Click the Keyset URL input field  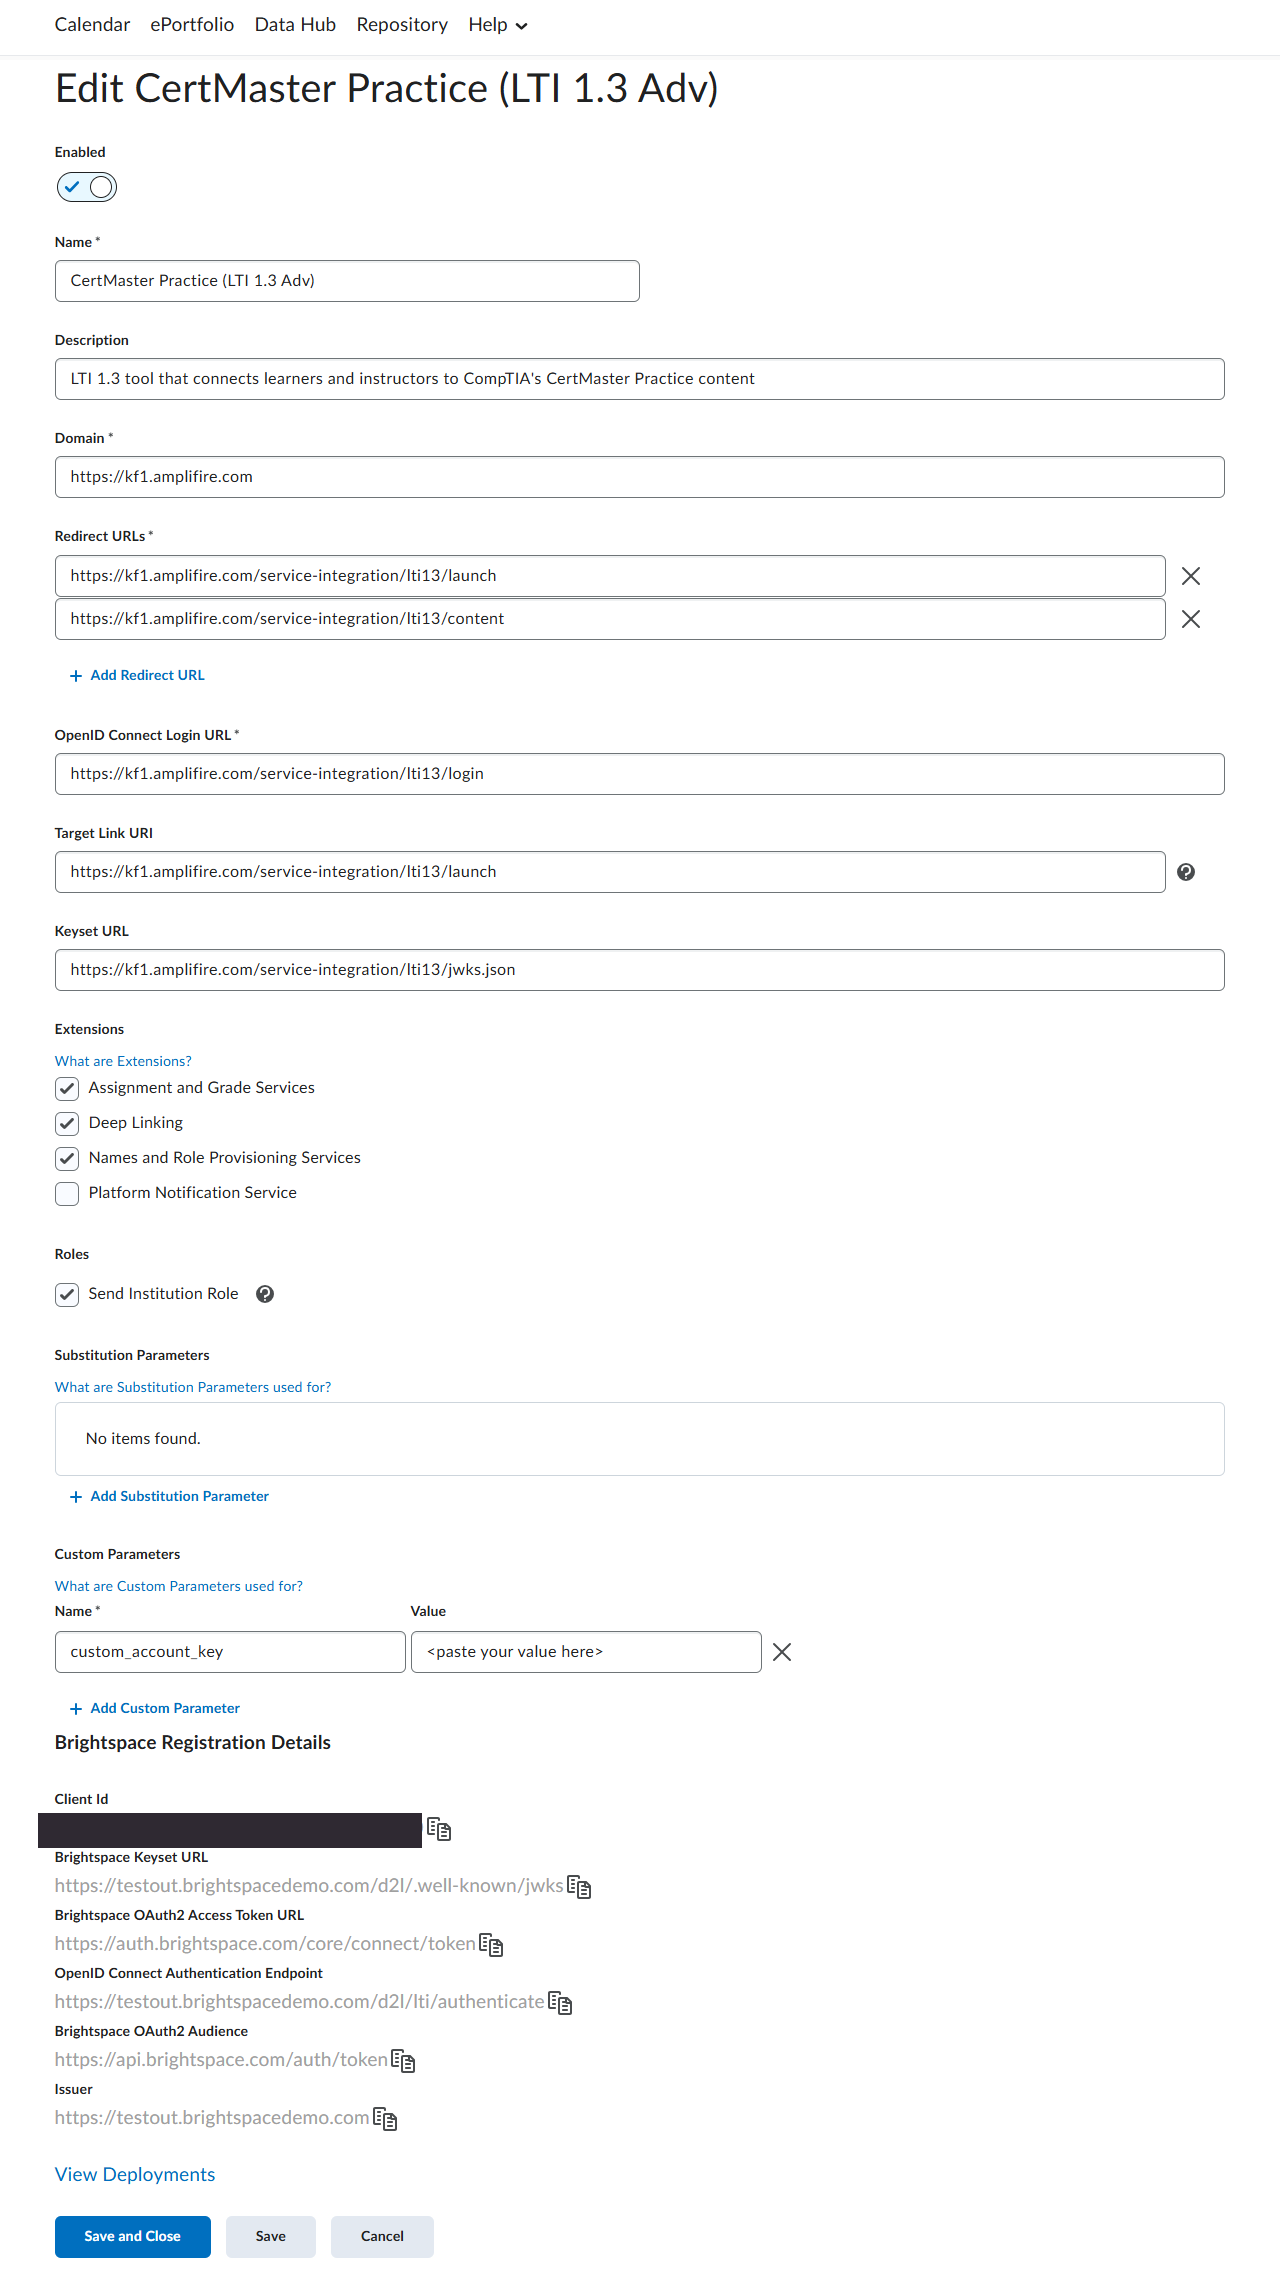coord(640,970)
